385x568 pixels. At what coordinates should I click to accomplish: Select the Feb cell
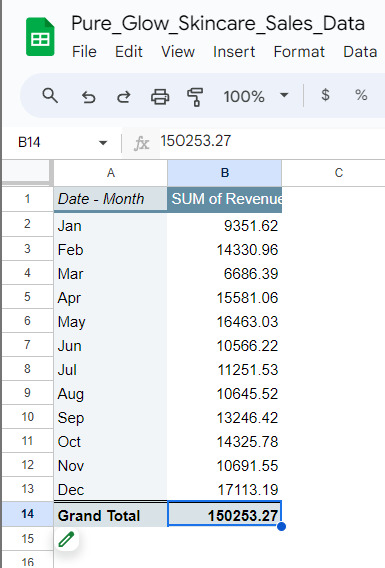110,249
